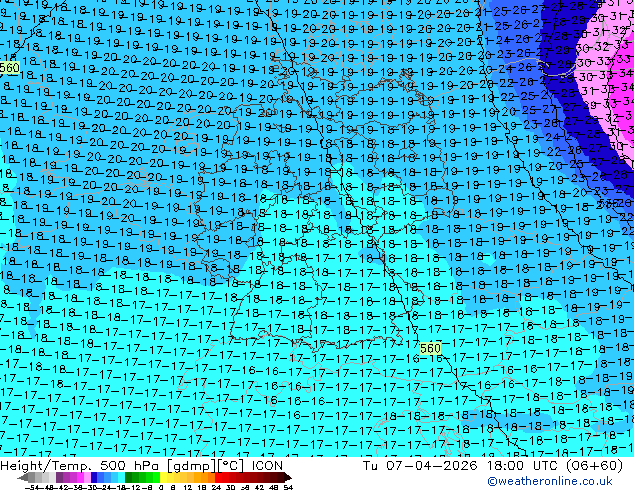The height and width of the screenshot is (490, 634).
Task: Pick the cyan legend swatch
Action: (x=121, y=477)
